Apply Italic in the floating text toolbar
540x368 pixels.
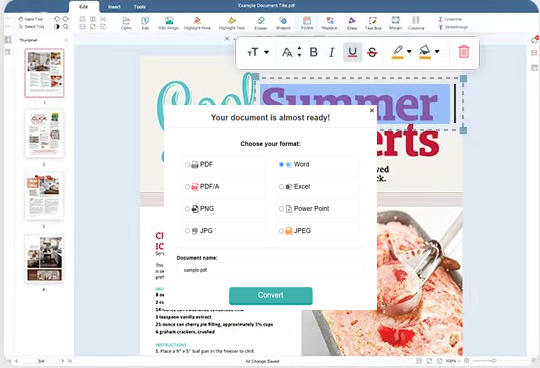pyautogui.click(x=332, y=52)
